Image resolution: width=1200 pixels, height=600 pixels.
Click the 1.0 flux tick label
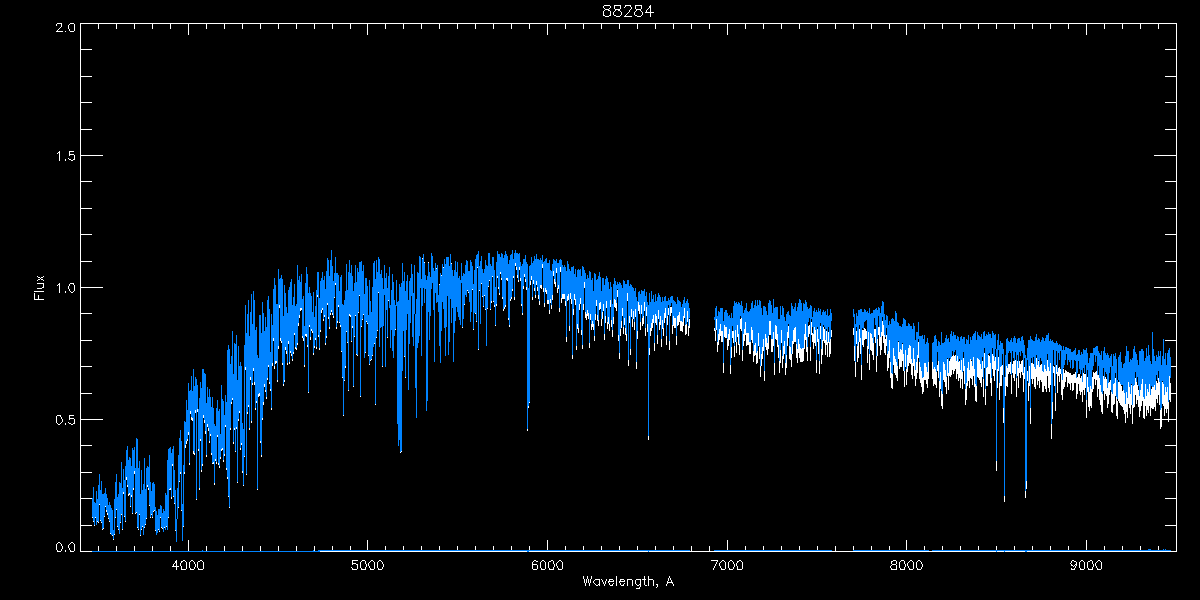coord(66,288)
